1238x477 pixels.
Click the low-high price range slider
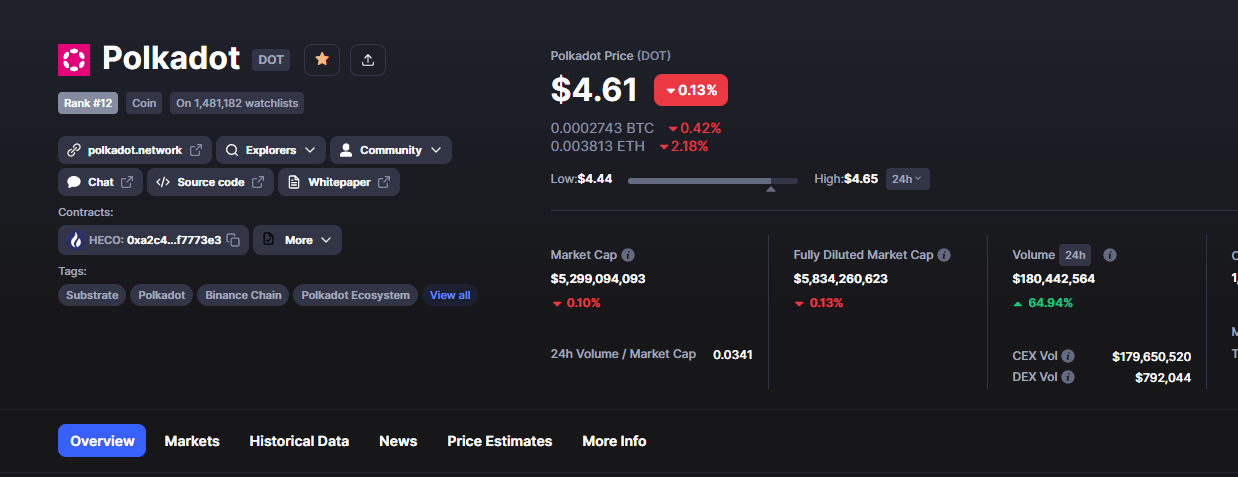point(713,181)
